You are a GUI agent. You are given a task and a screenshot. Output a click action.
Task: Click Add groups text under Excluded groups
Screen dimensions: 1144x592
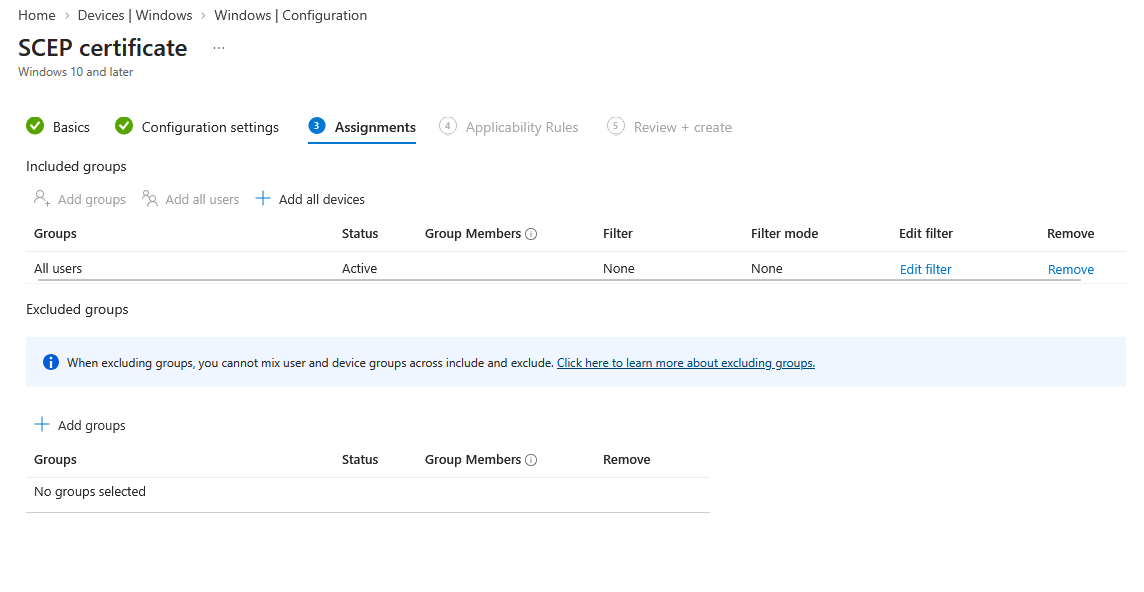click(x=92, y=426)
